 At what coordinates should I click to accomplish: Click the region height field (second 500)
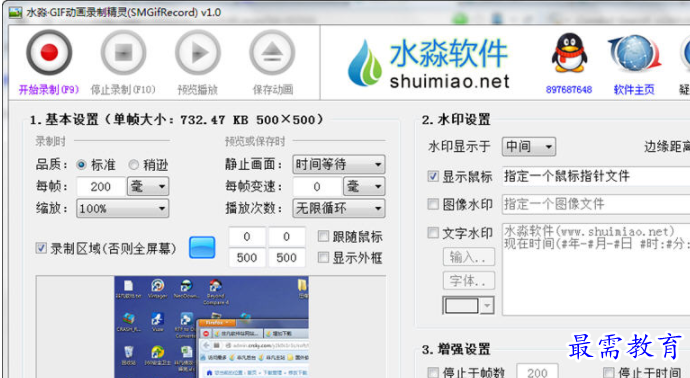286,257
